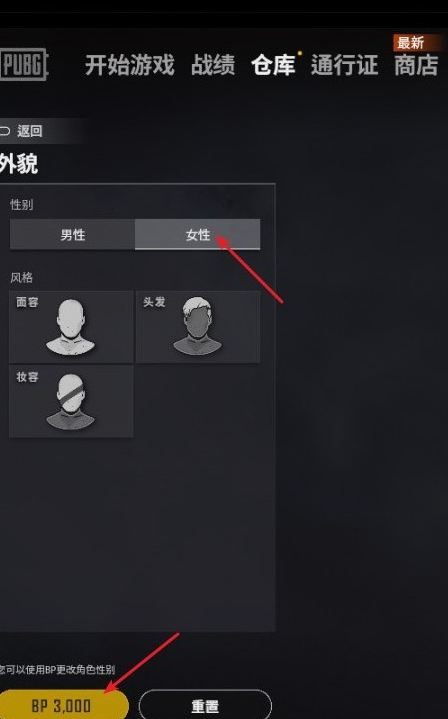Image resolution: width=448 pixels, height=719 pixels.
Task: Click the BP gender change hint text
Action: [x=57, y=669]
